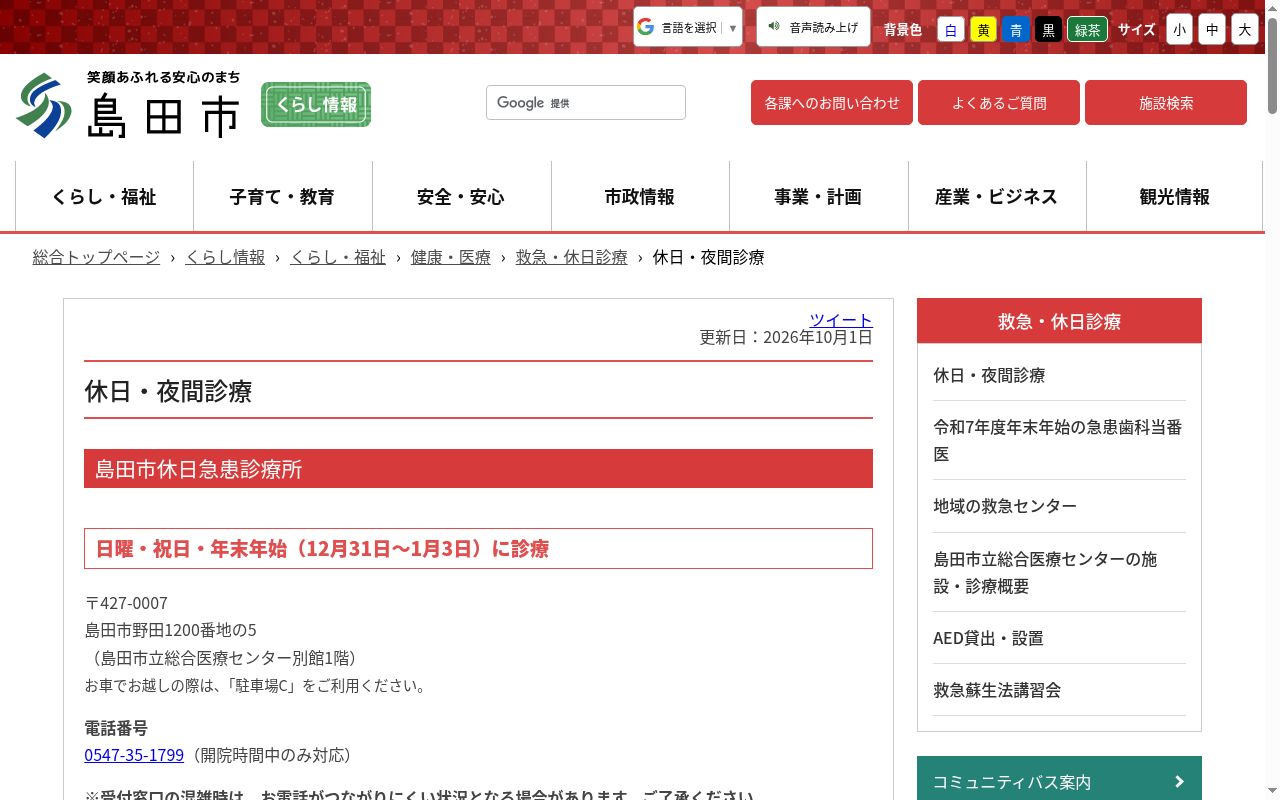
Task: Set text size to large (大)
Action: [x=1245, y=29]
